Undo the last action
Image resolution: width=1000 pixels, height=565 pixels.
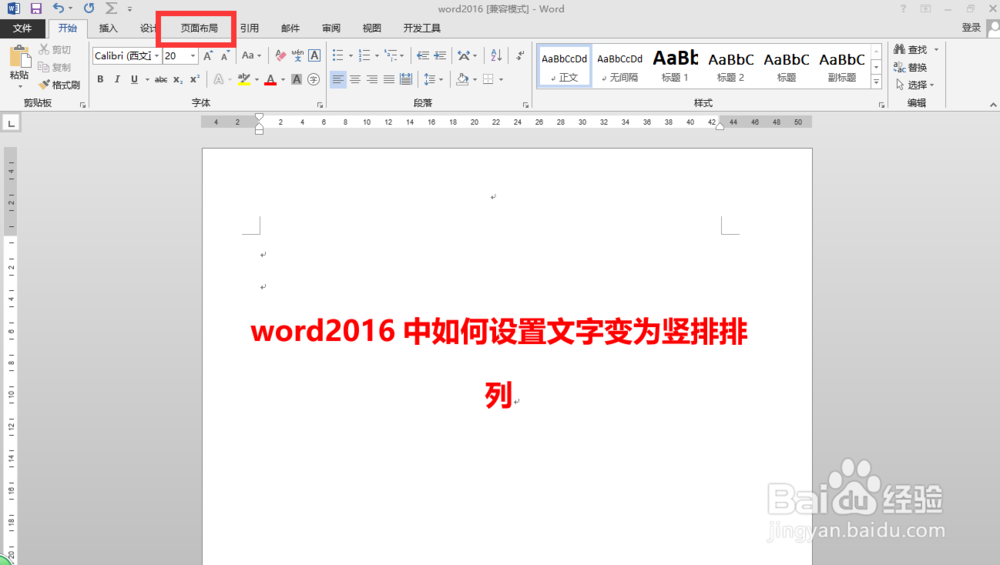tap(59, 8)
